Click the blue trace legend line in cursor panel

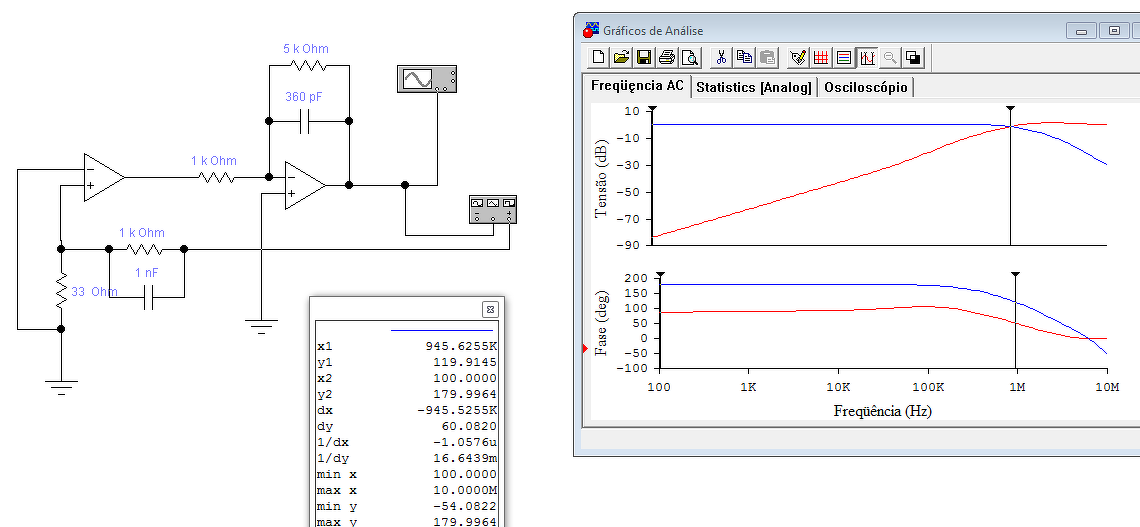(441, 331)
